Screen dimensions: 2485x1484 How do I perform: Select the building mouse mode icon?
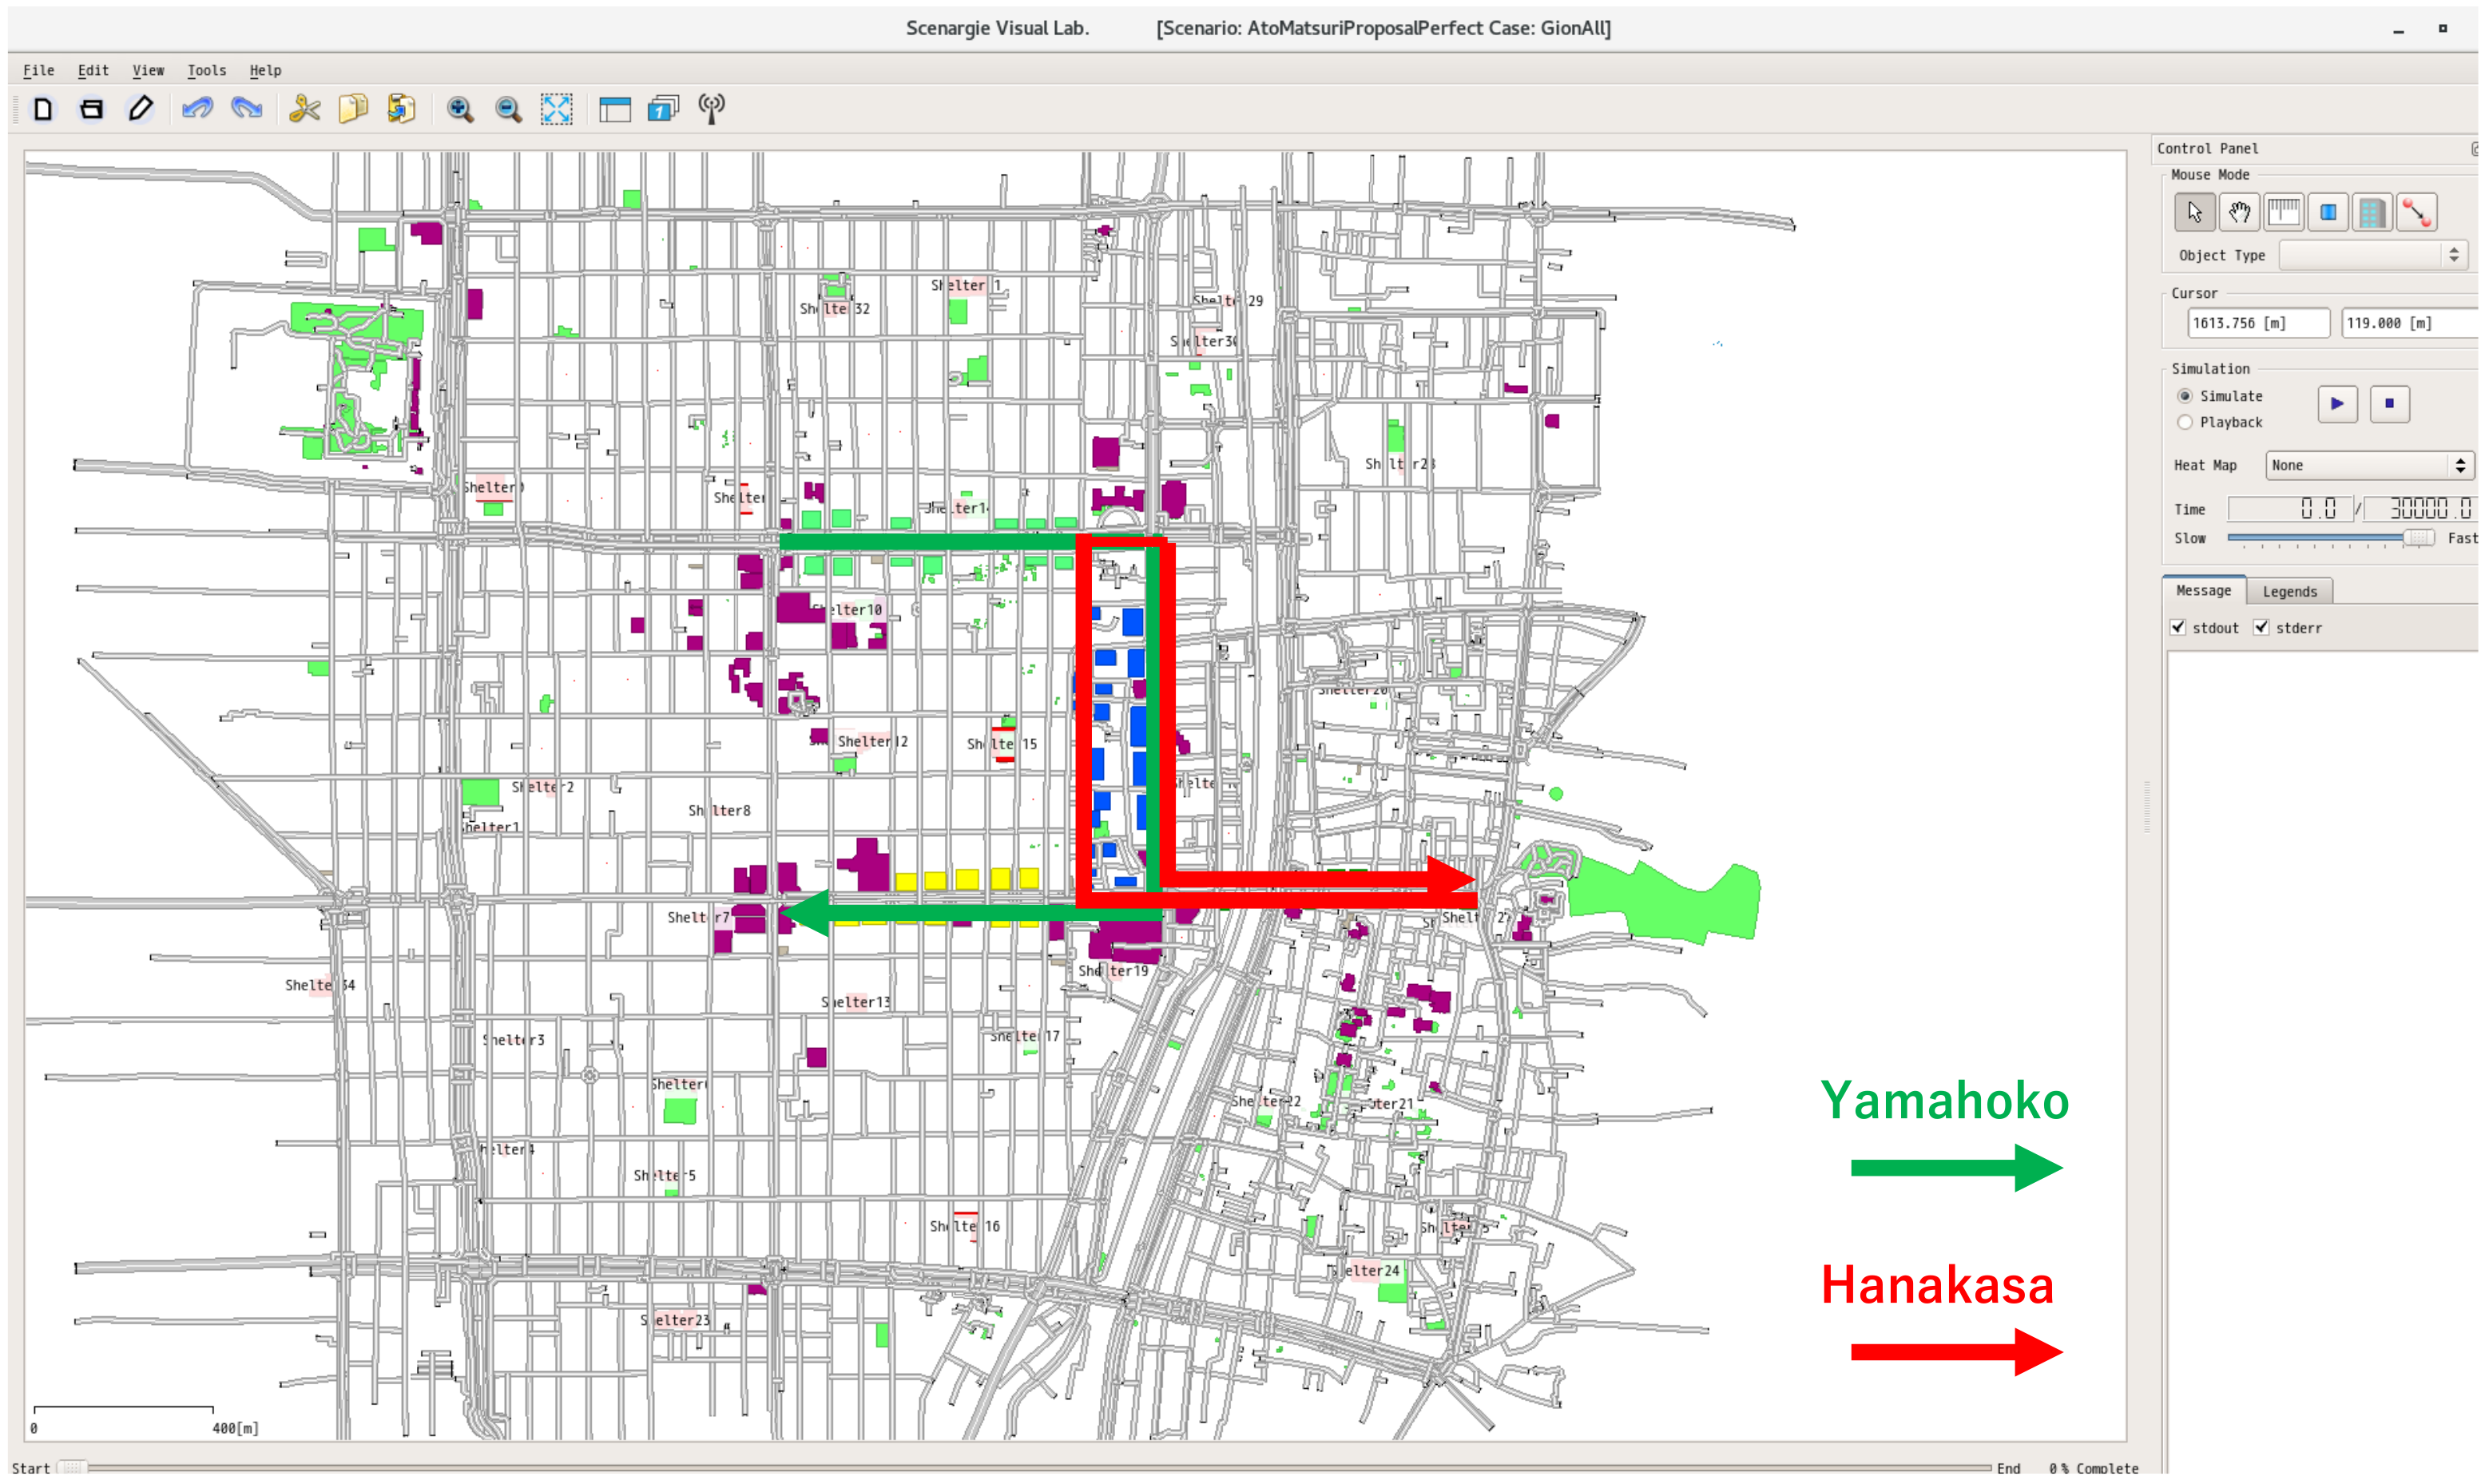(2371, 212)
